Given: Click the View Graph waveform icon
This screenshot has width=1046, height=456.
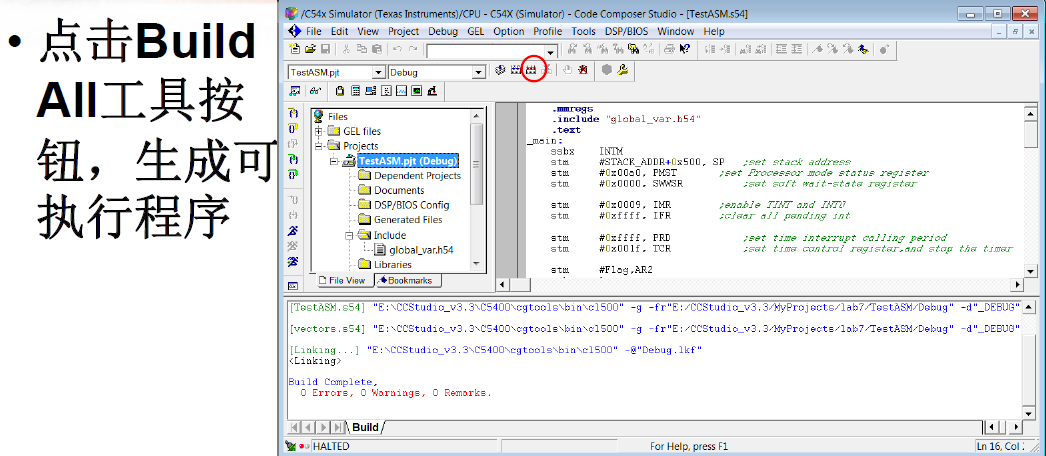Looking at the screenshot, I should (x=401, y=91).
